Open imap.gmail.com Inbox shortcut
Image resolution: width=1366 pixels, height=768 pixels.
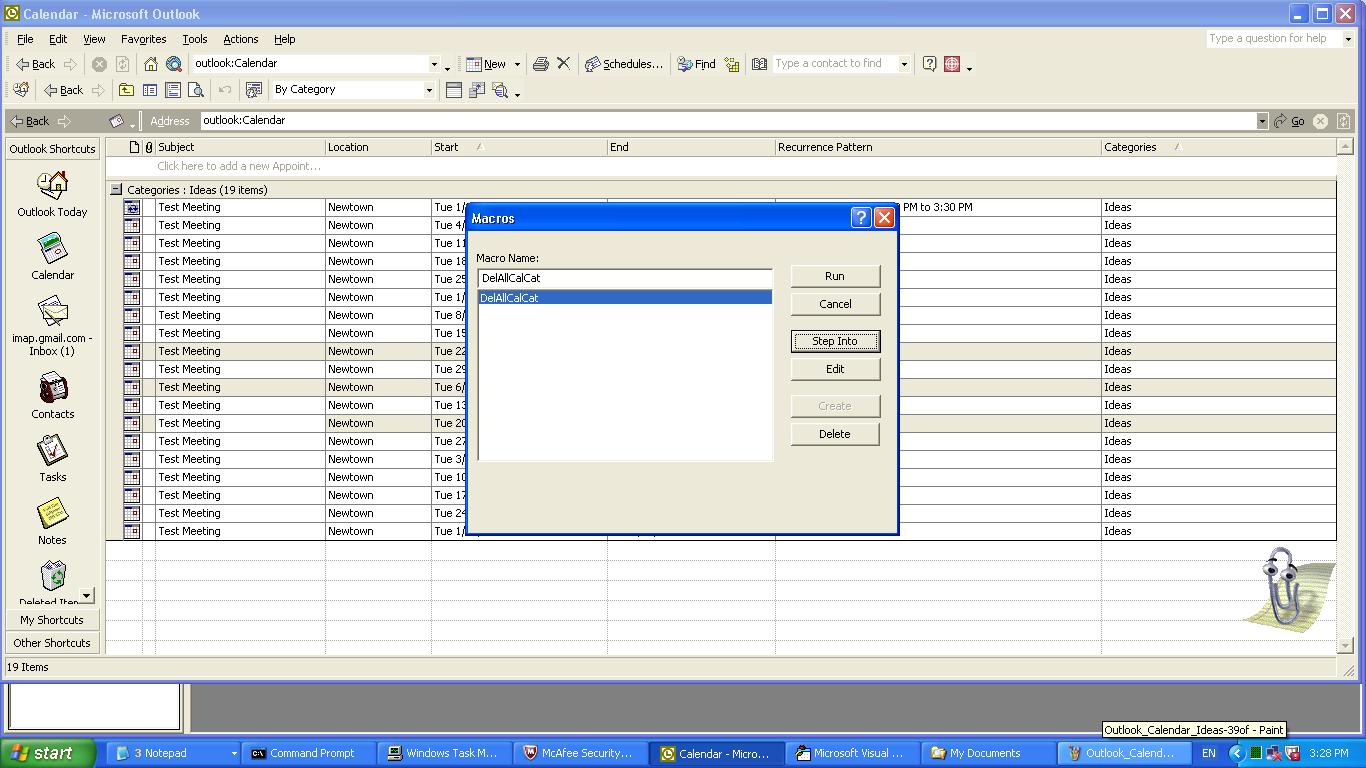[52, 312]
